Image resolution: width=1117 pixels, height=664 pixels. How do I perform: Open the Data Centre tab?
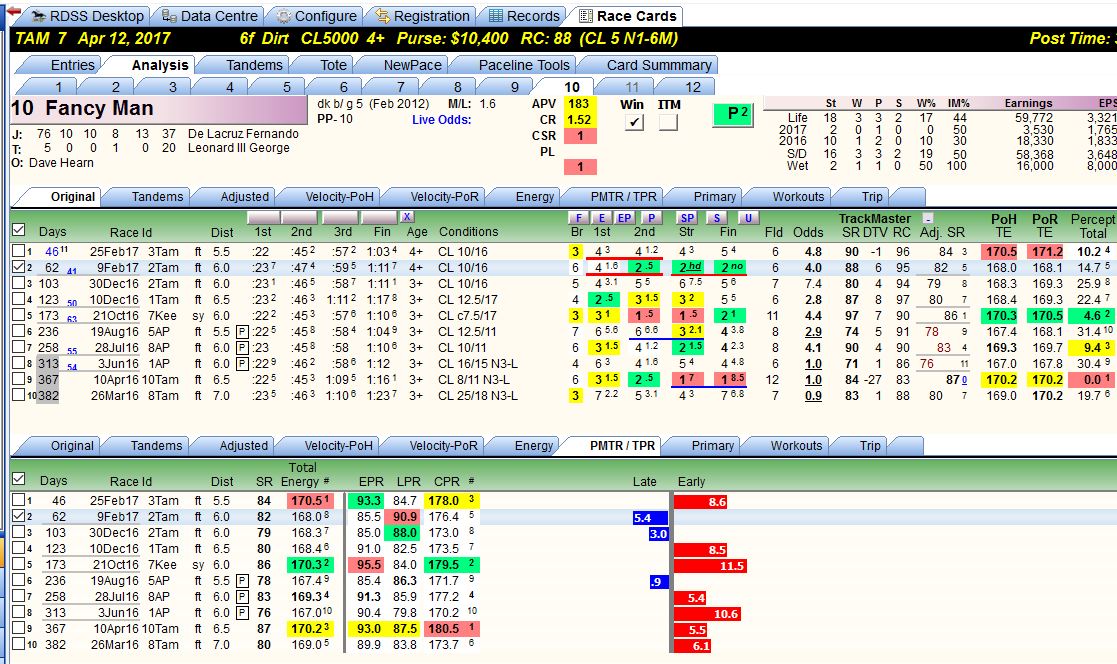point(209,16)
